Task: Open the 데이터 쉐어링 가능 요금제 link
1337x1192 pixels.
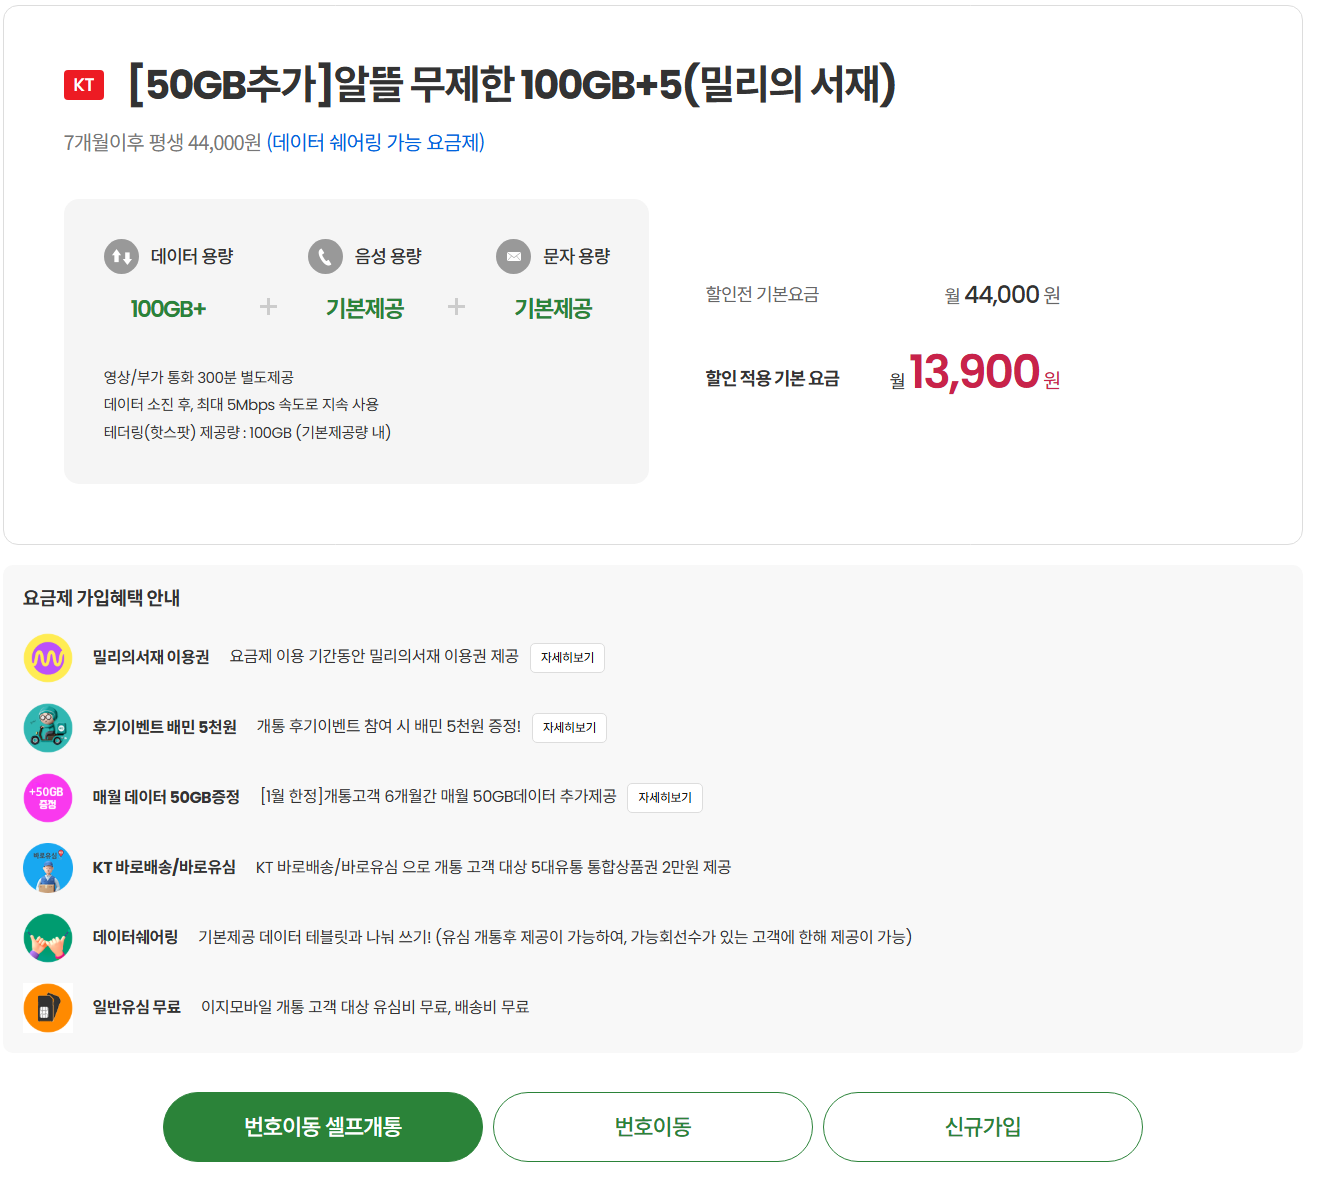Action: click(x=376, y=143)
